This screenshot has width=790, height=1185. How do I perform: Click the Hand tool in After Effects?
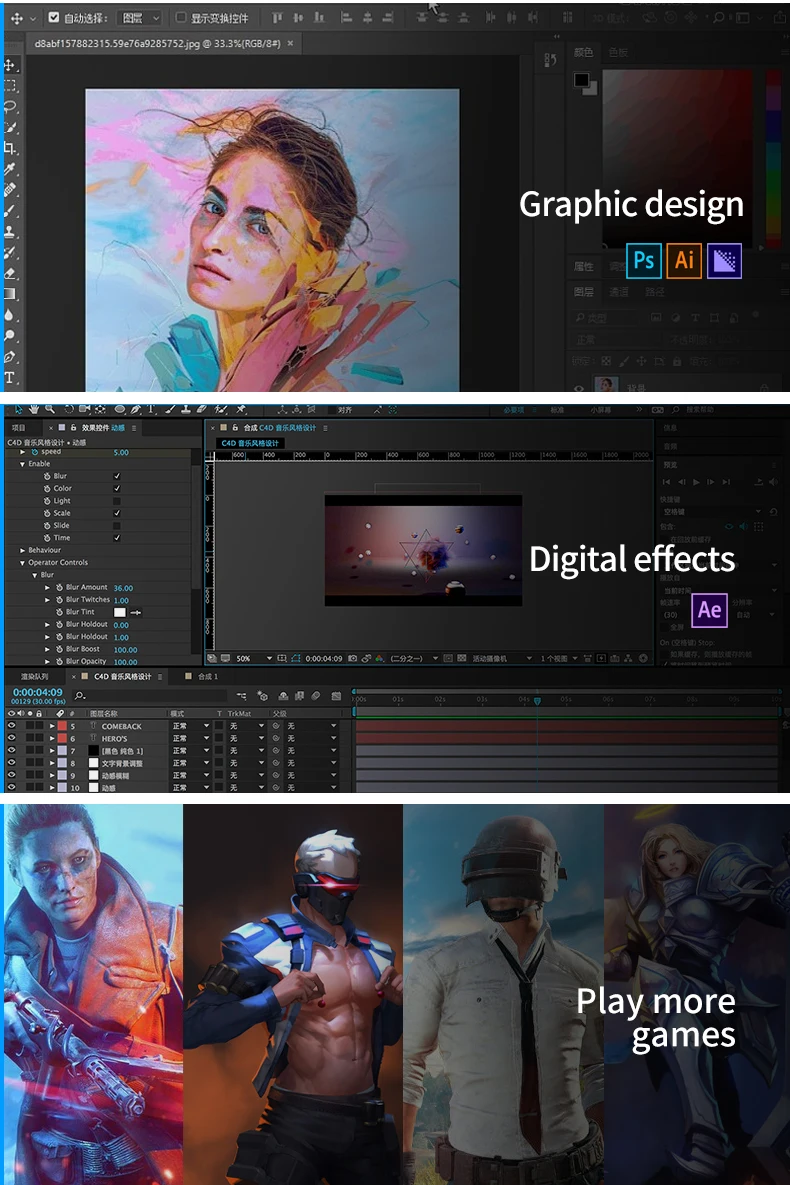pyautogui.click(x=35, y=409)
